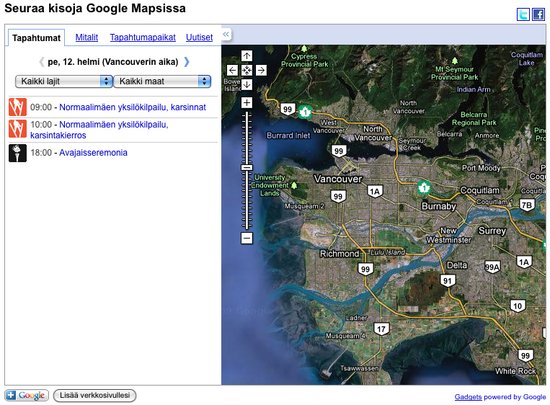Share via the Facebook icon
Viewport: 550px width, 405px height.
[x=538, y=14]
